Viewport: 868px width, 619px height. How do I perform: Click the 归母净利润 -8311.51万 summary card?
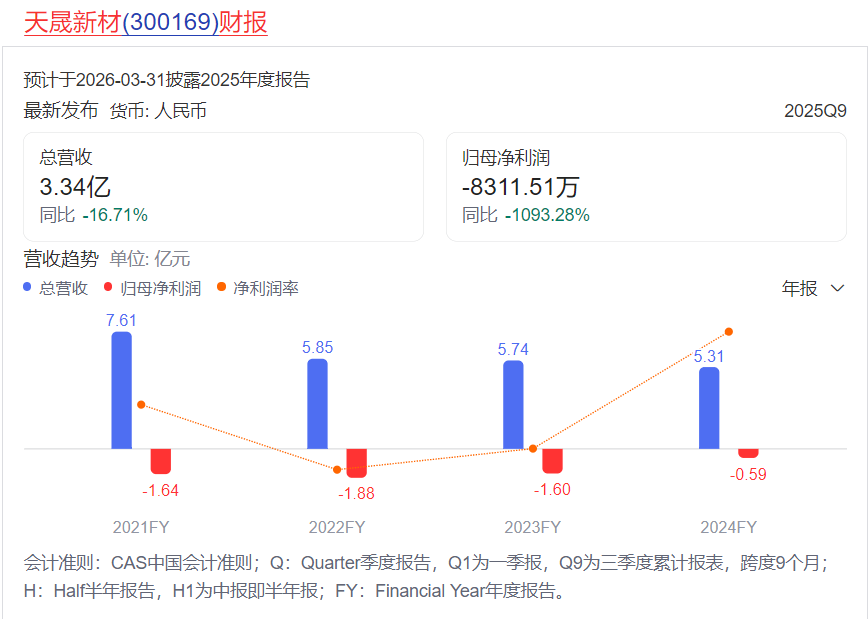pyautogui.click(x=646, y=187)
